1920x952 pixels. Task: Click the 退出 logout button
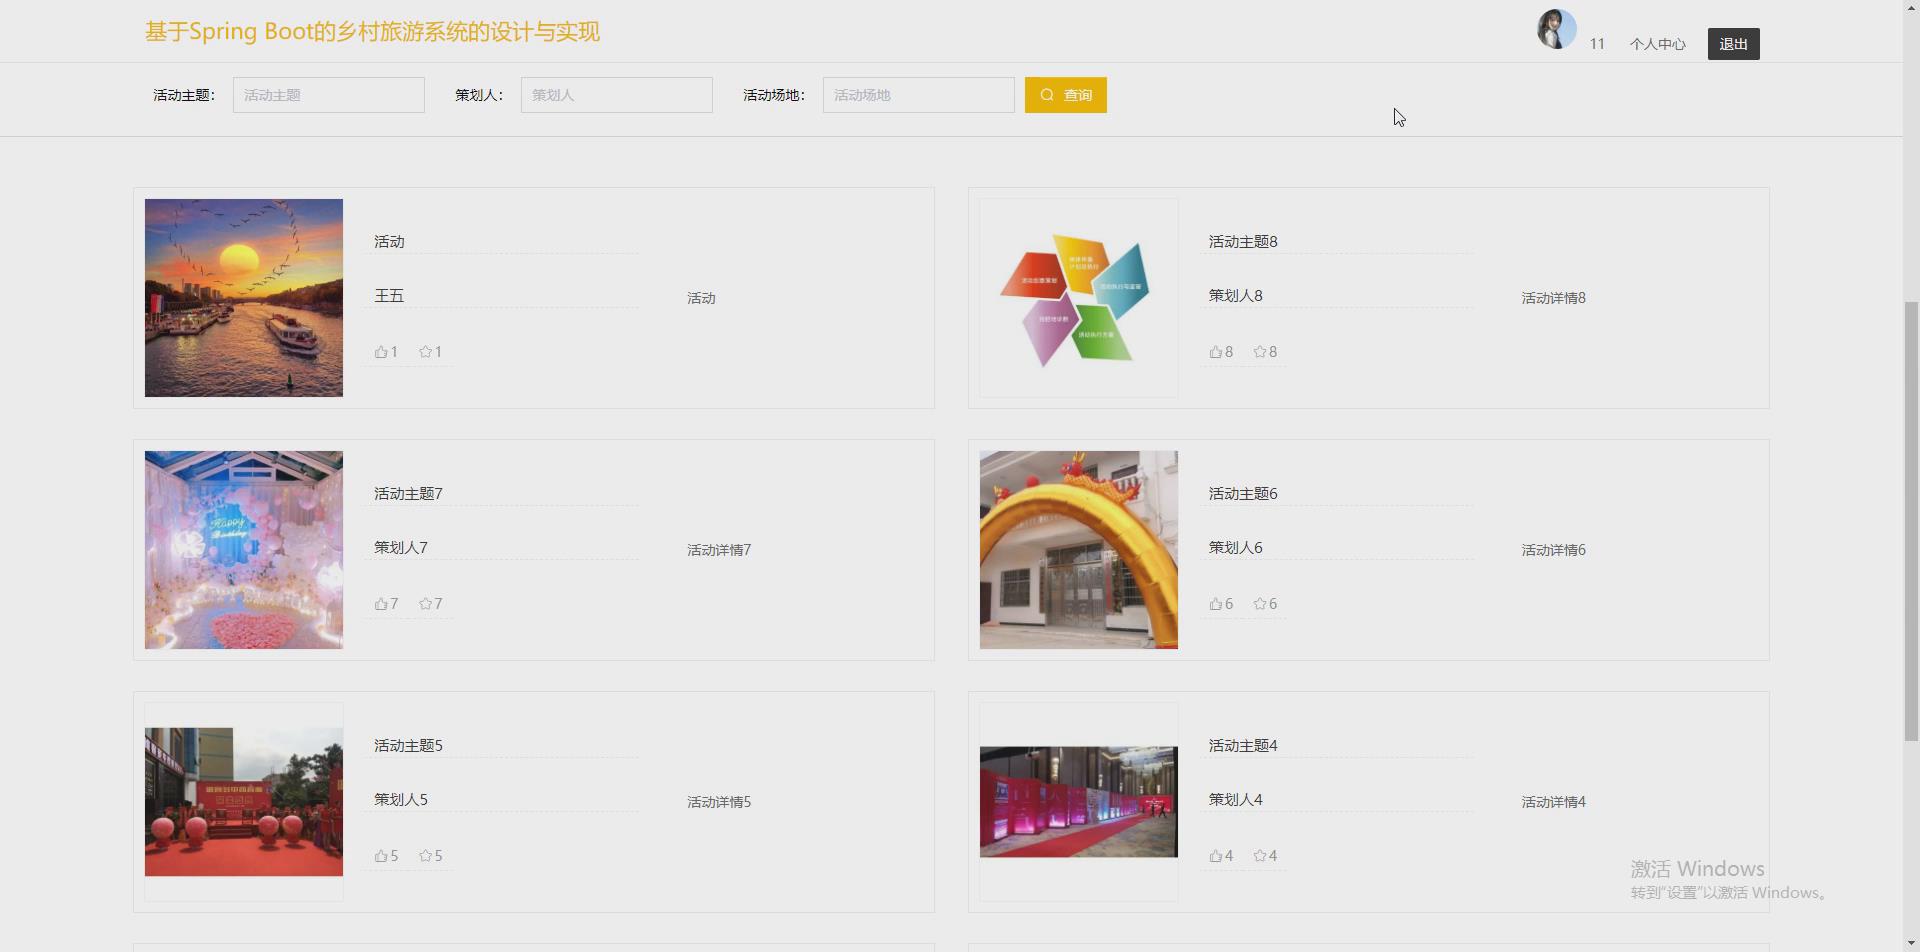[x=1732, y=43]
